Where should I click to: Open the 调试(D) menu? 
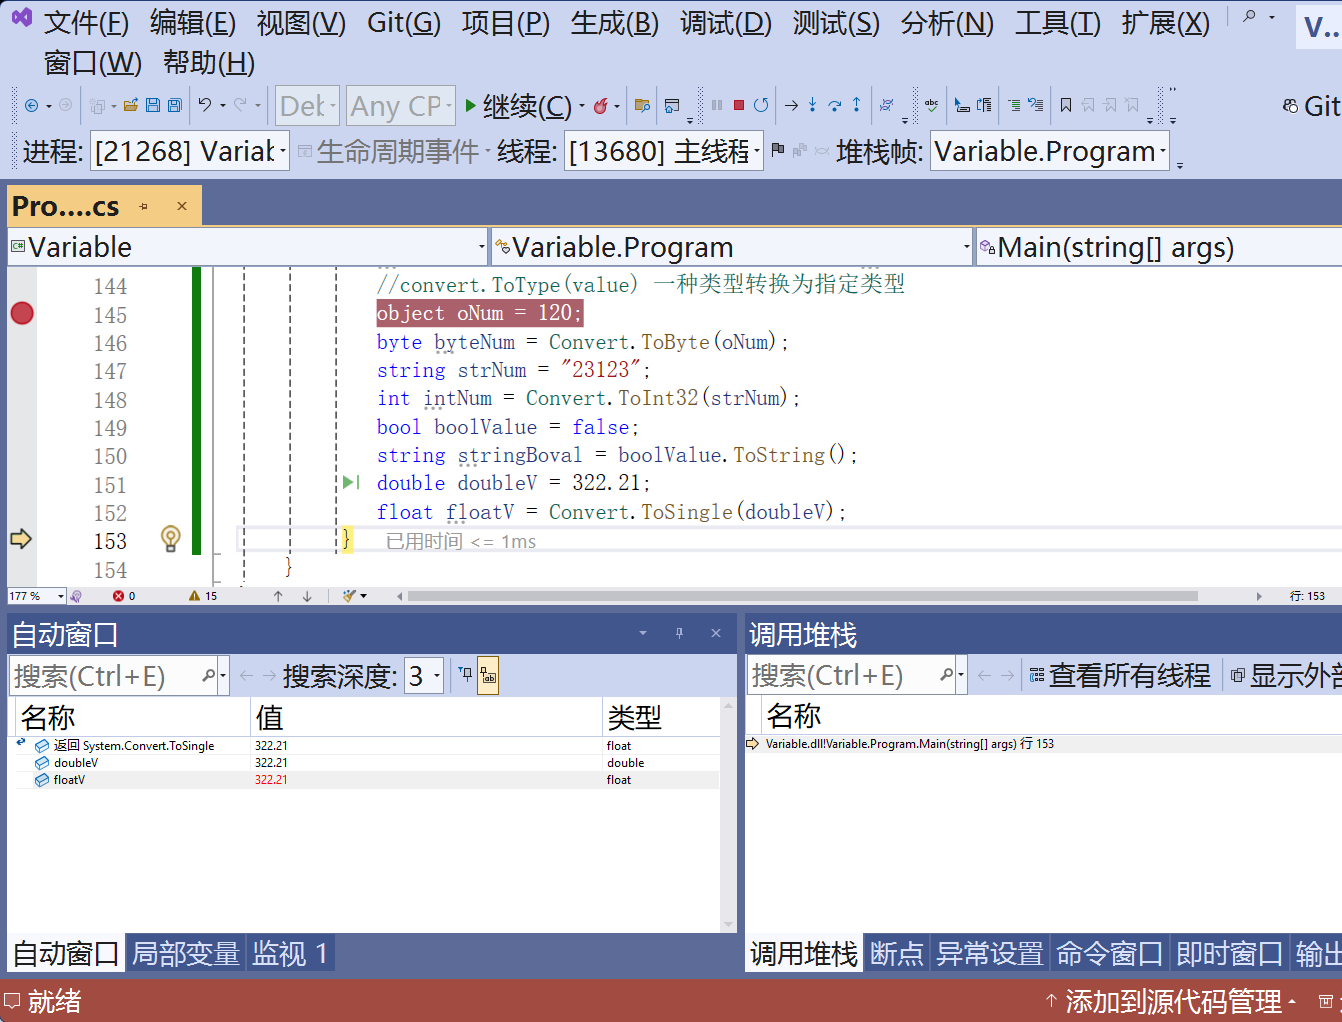725,23
